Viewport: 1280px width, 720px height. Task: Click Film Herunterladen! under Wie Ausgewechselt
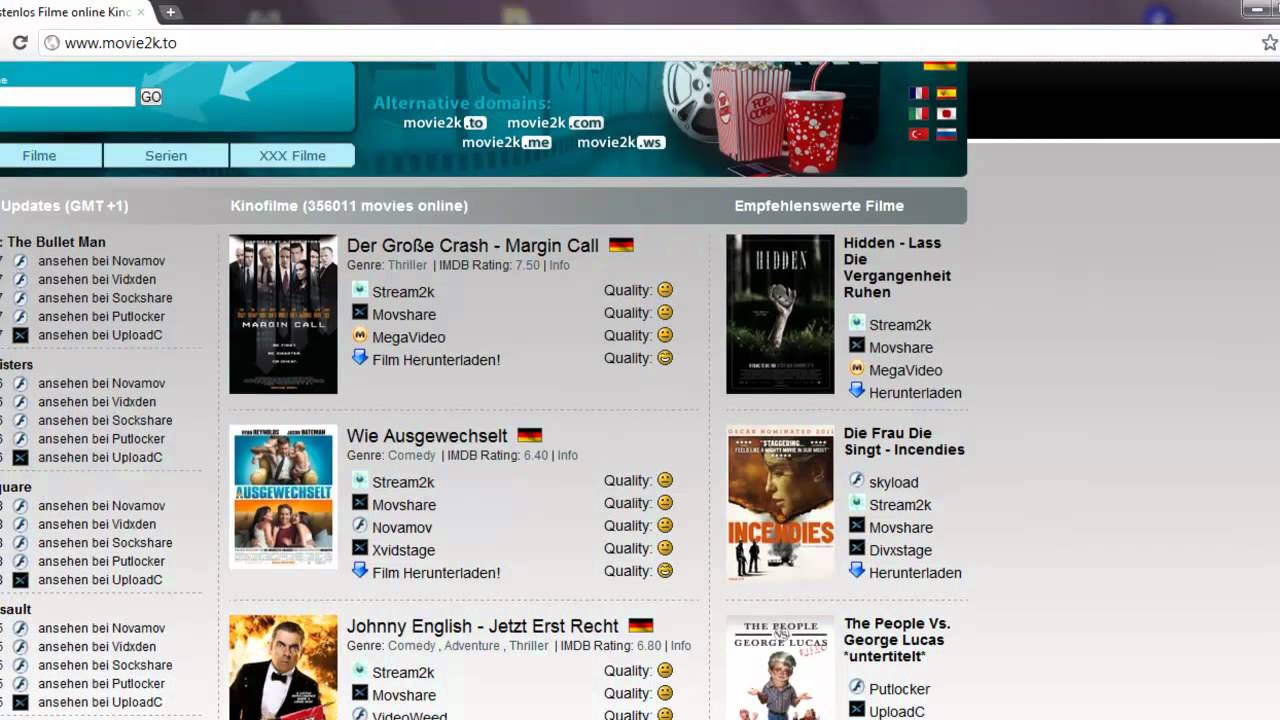436,572
